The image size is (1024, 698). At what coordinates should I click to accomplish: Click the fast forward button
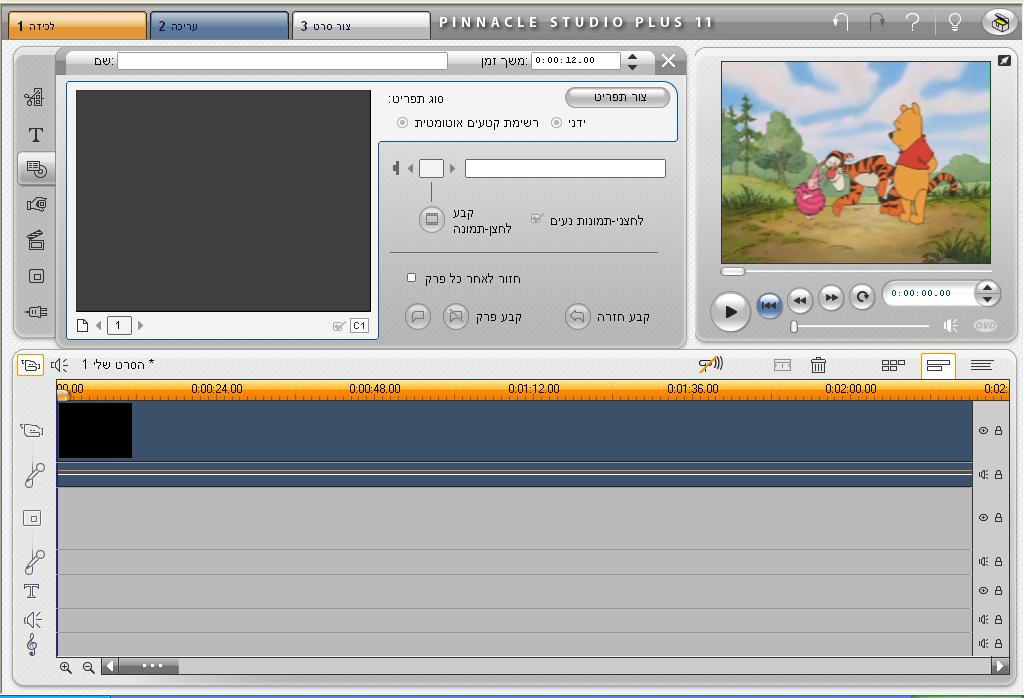click(x=831, y=298)
